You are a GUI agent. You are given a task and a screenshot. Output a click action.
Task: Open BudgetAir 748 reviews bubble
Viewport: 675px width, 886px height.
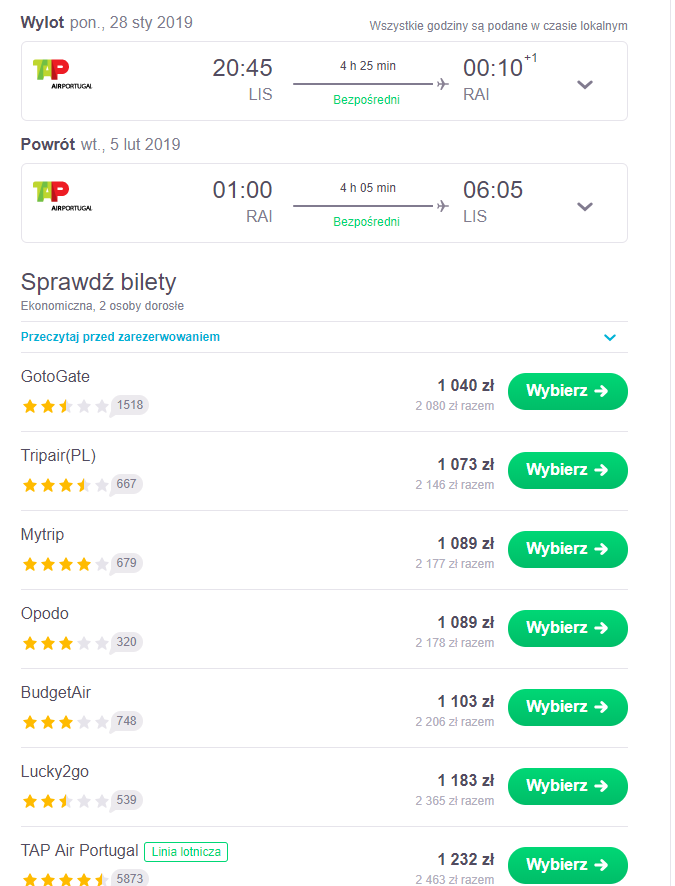(x=126, y=722)
